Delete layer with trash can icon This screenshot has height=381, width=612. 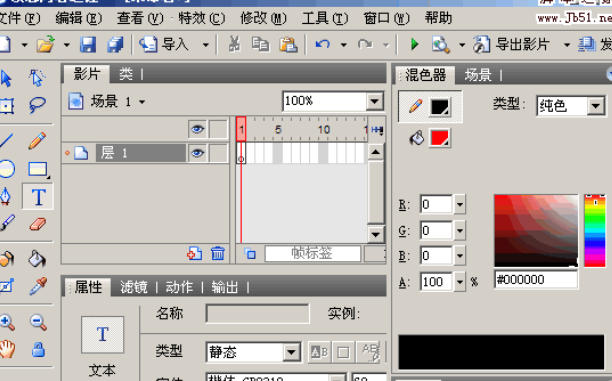pyautogui.click(x=218, y=253)
